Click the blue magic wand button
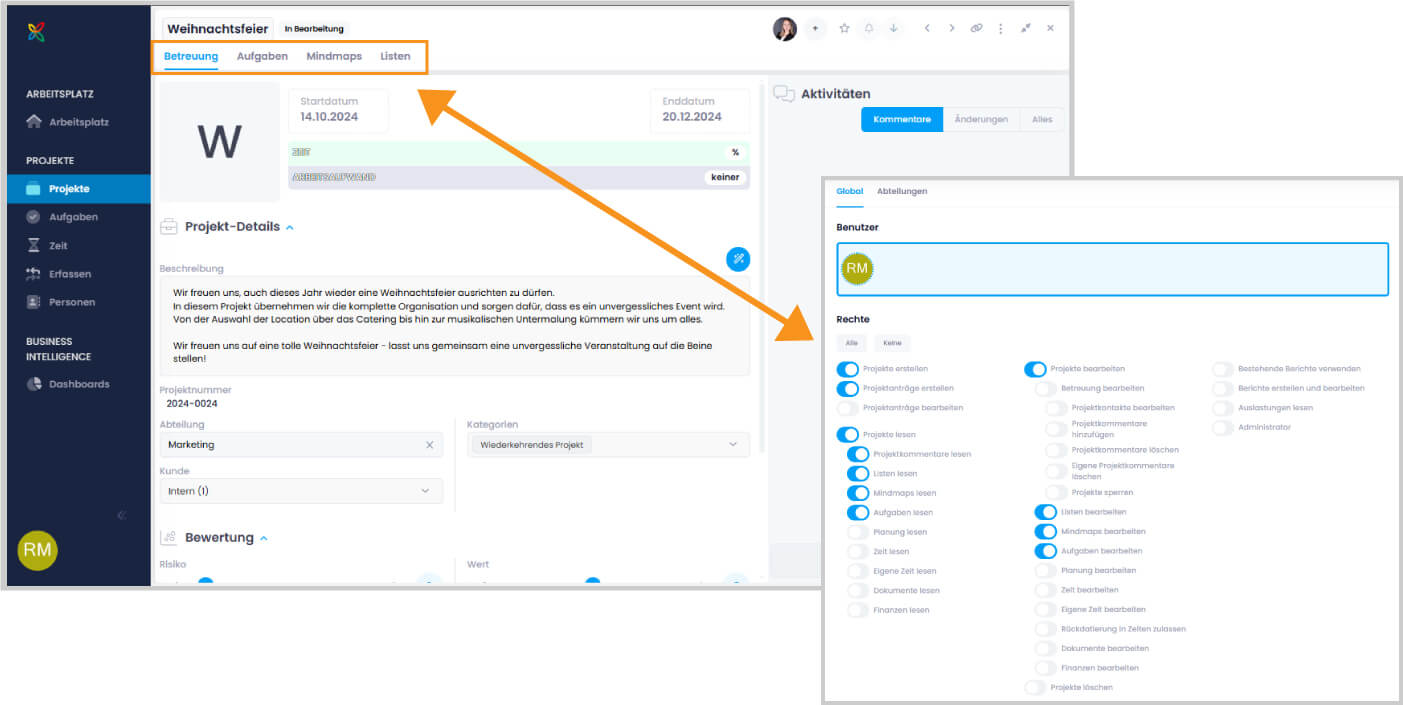The image size is (1403, 705). click(738, 259)
